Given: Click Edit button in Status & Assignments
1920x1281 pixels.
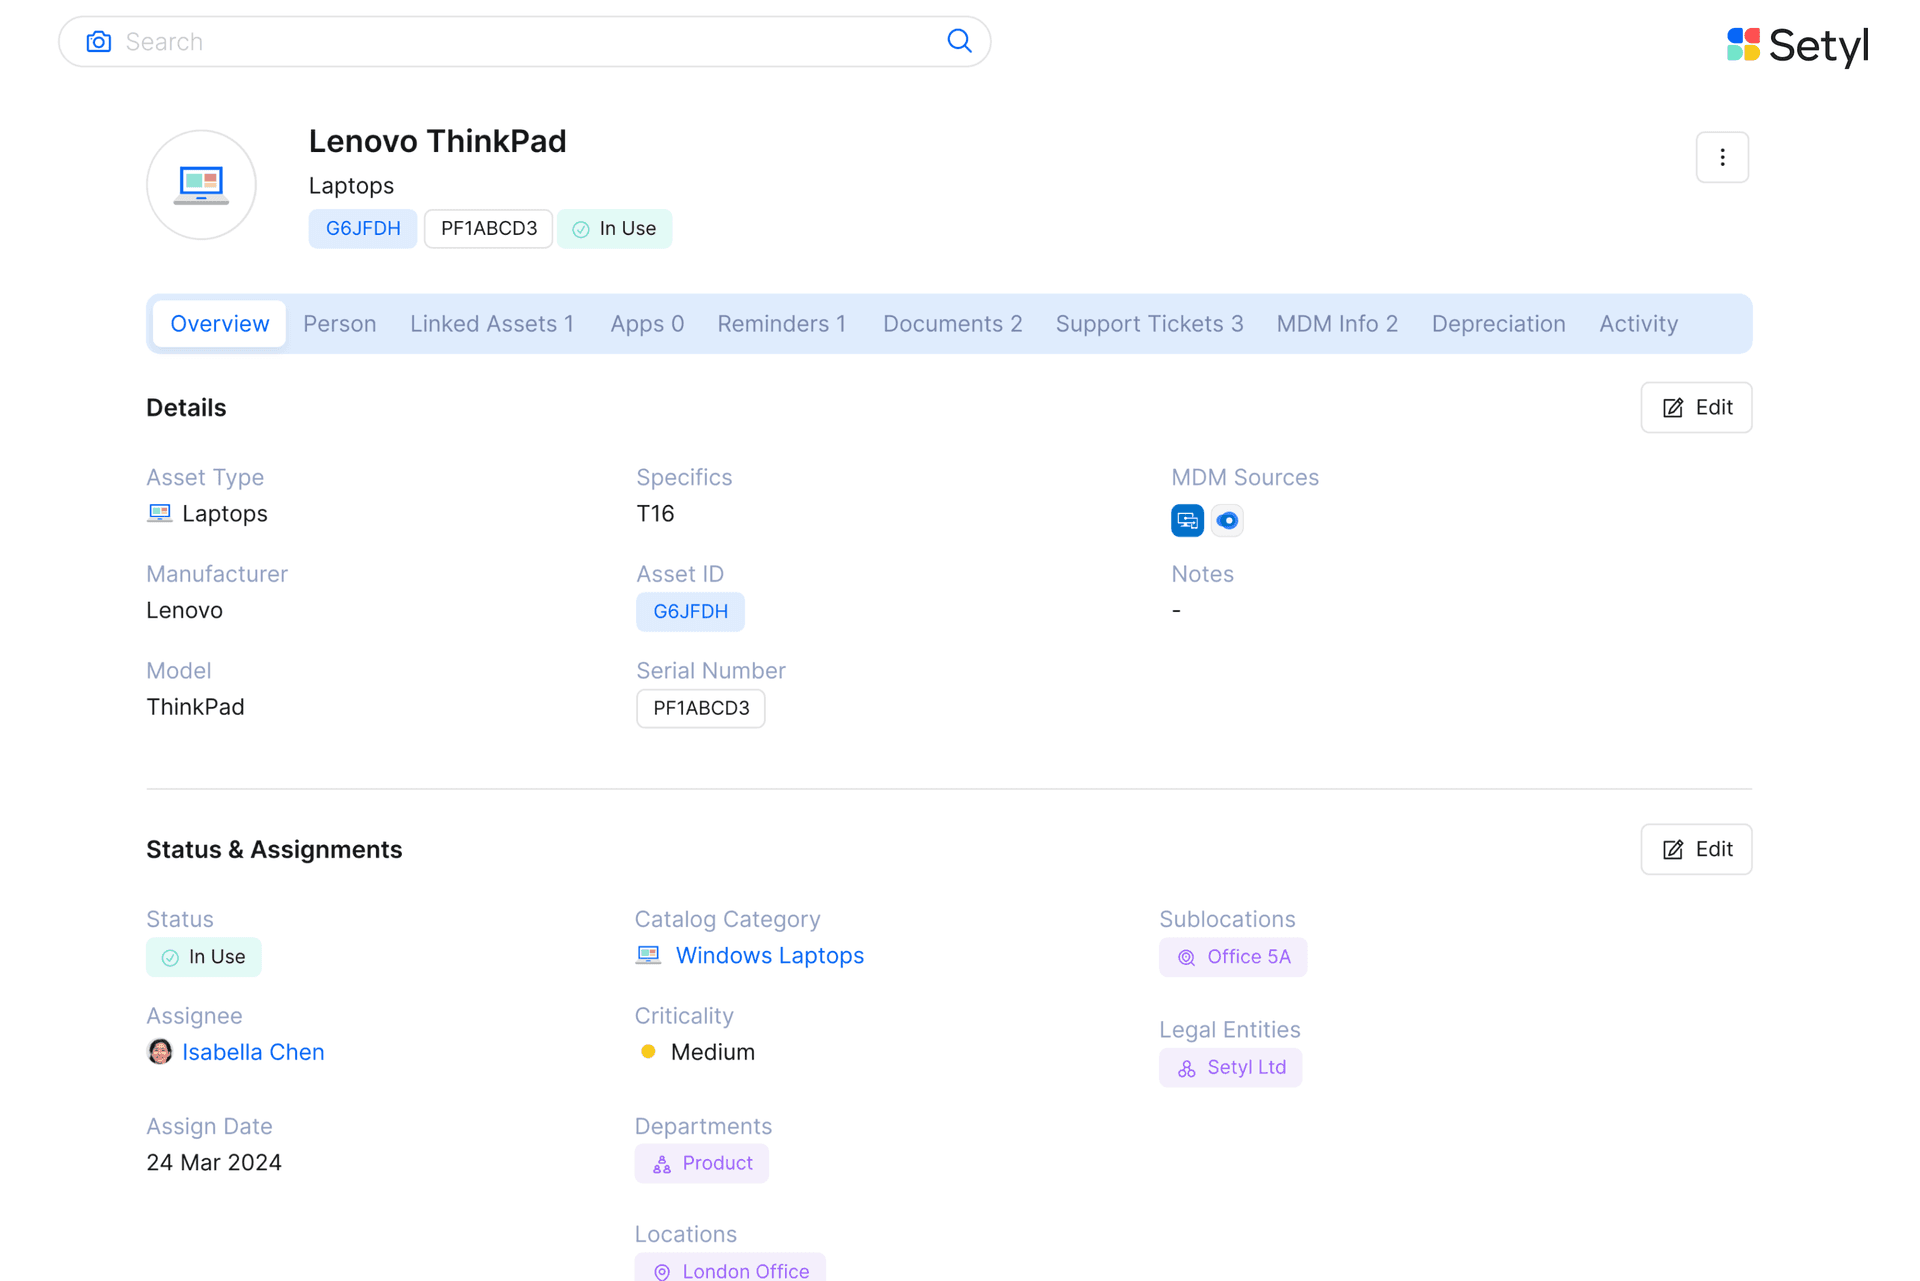Looking at the screenshot, I should click(x=1696, y=849).
